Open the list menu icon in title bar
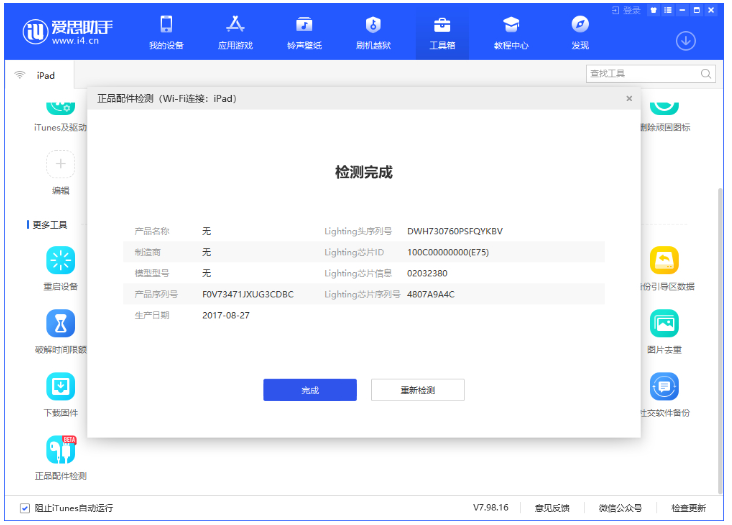Viewport: 732px width, 525px height. [668, 10]
